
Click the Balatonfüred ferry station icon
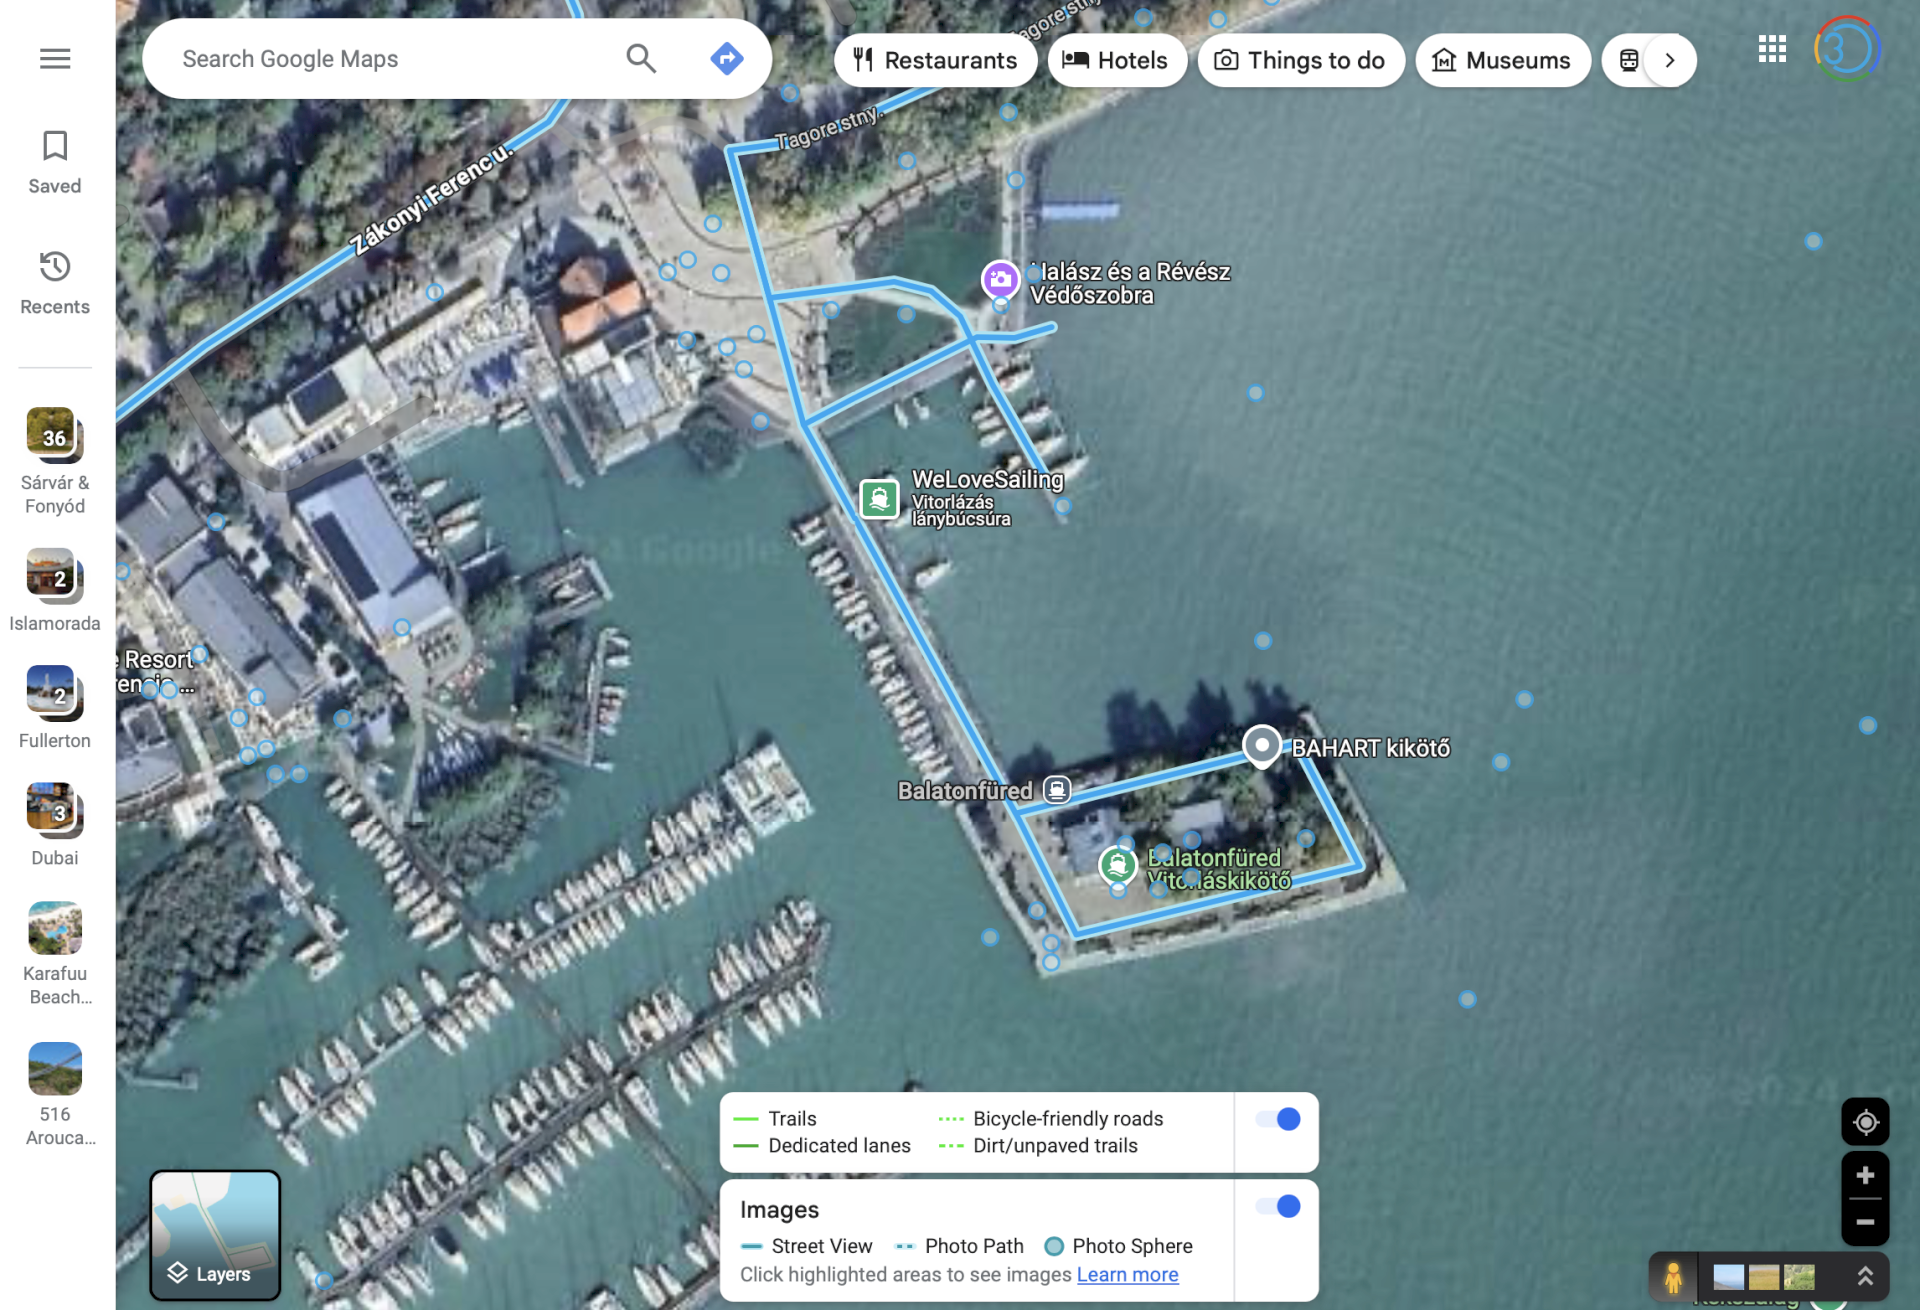(1057, 790)
